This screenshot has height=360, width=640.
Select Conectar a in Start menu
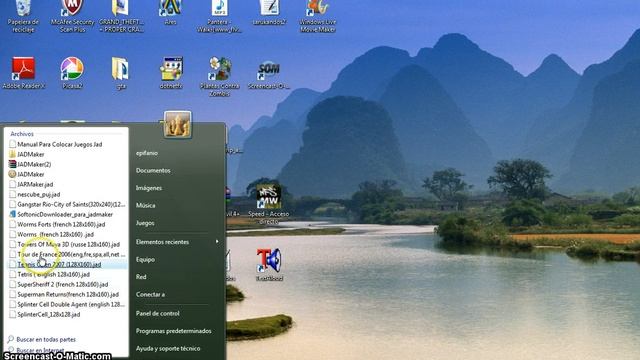click(x=150, y=295)
